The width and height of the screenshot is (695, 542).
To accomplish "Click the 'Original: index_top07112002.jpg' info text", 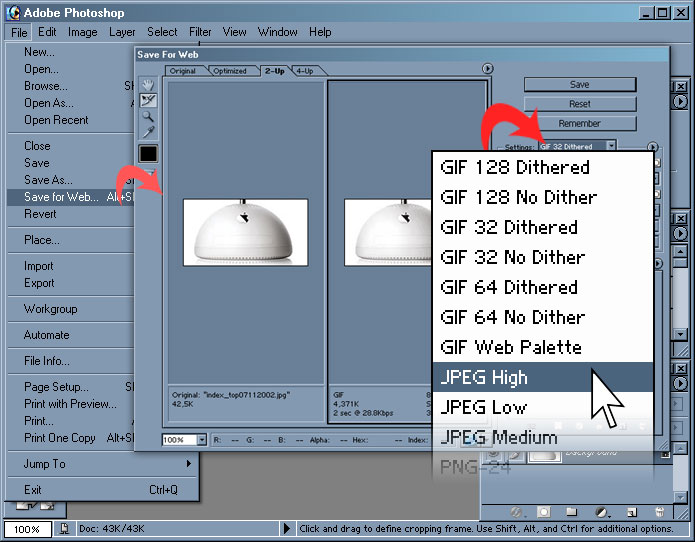I will [230, 395].
